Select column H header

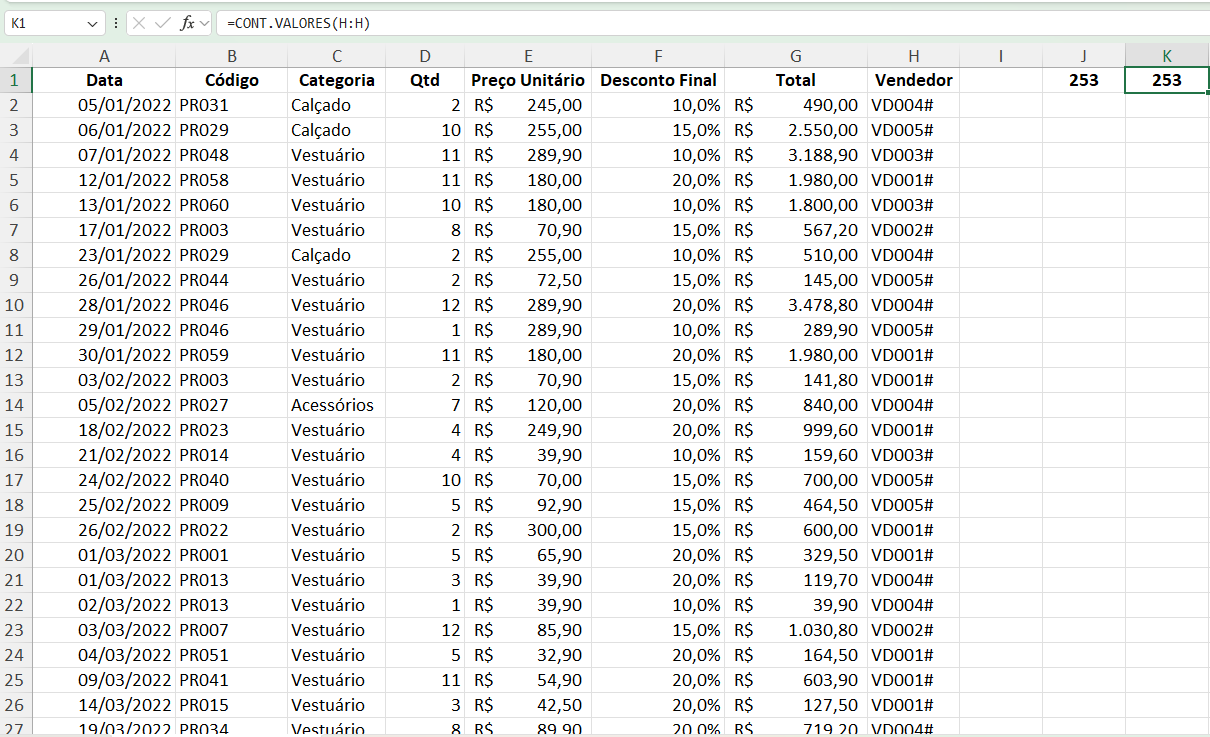coord(913,57)
